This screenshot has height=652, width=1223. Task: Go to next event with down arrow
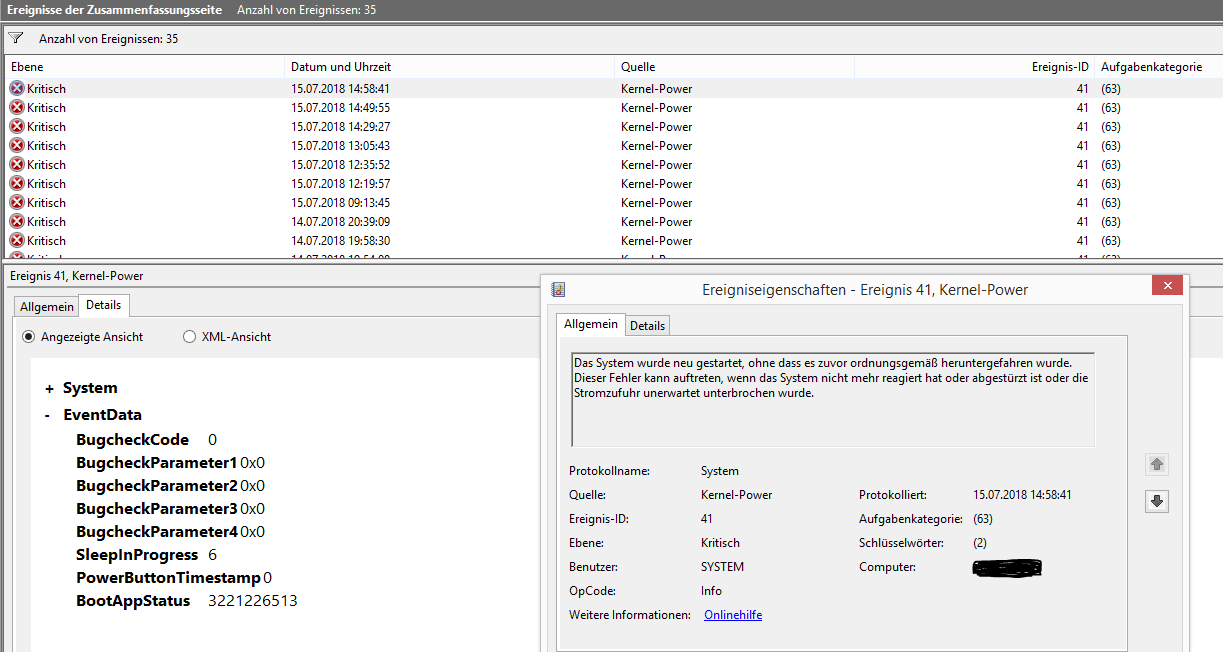pyautogui.click(x=1157, y=501)
